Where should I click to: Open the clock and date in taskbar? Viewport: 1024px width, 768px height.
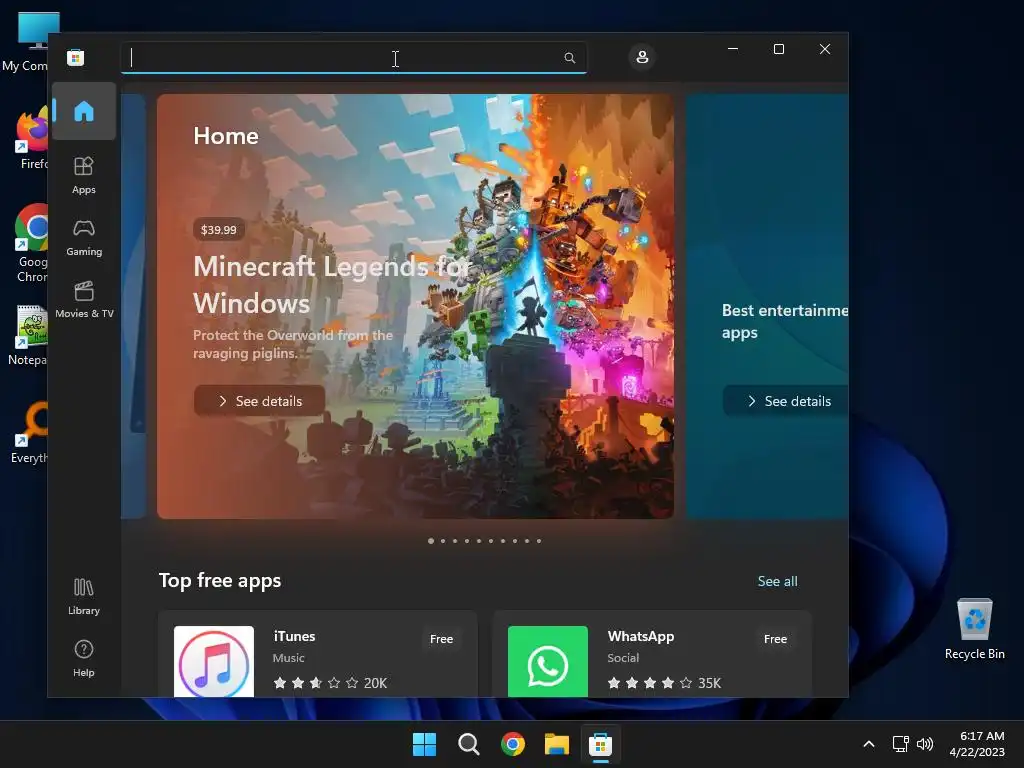[977, 744]
